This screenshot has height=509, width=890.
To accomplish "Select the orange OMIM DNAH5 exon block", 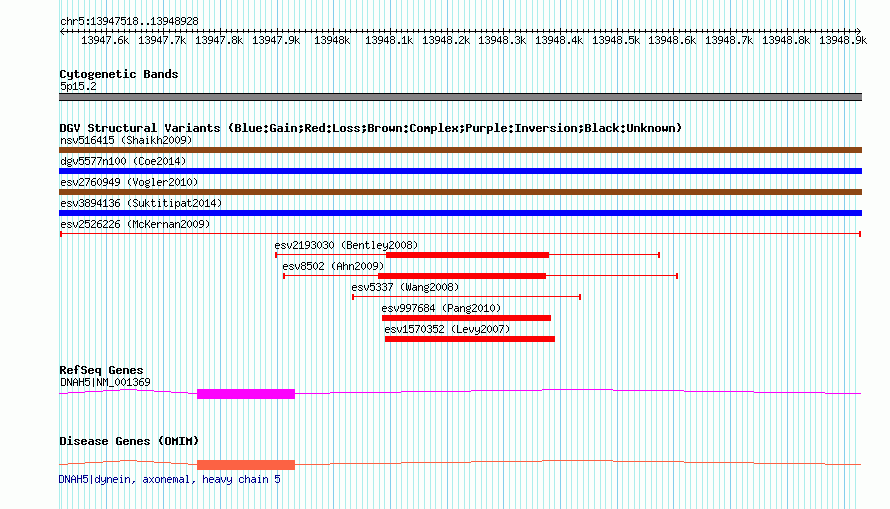I will point(246,465).
